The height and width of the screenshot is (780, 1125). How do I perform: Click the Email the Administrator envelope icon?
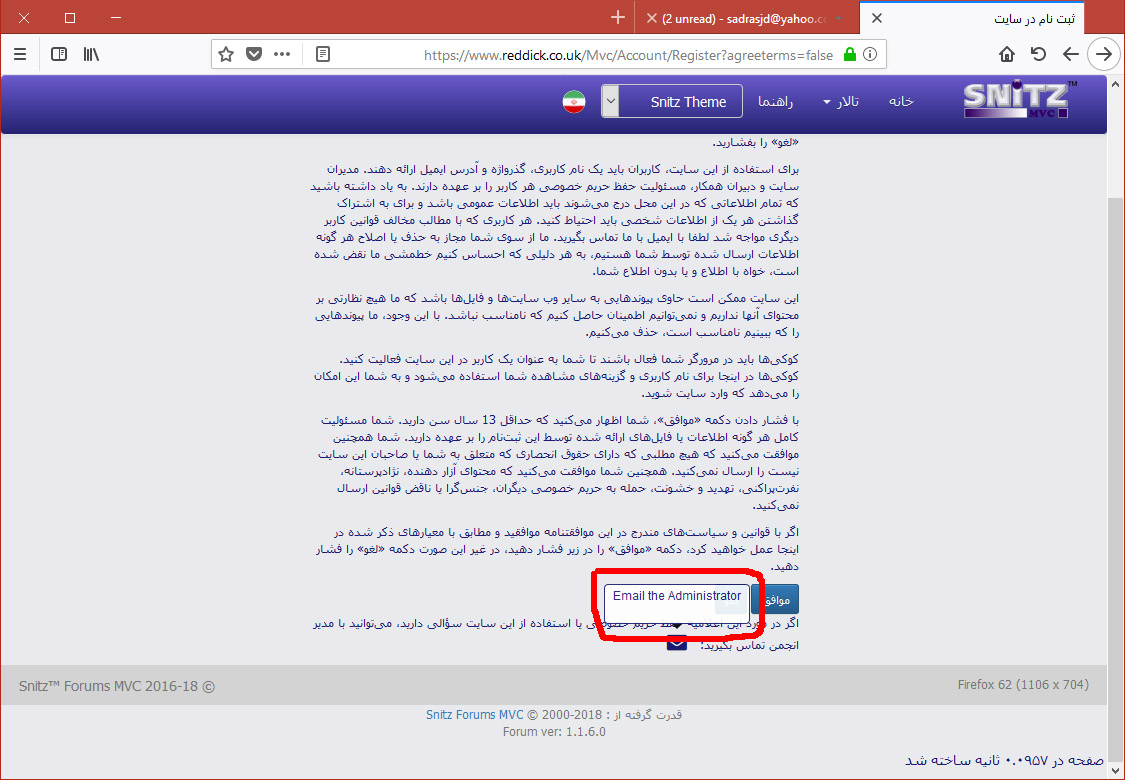677,643
